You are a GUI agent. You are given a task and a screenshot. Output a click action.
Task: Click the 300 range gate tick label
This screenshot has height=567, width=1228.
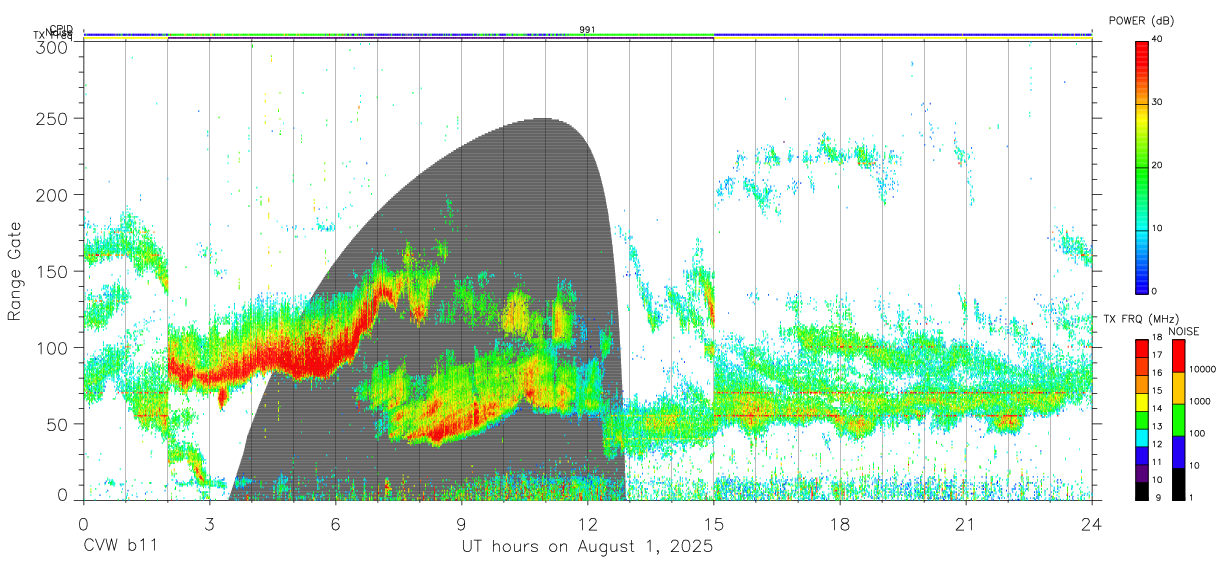click(53, 46)
